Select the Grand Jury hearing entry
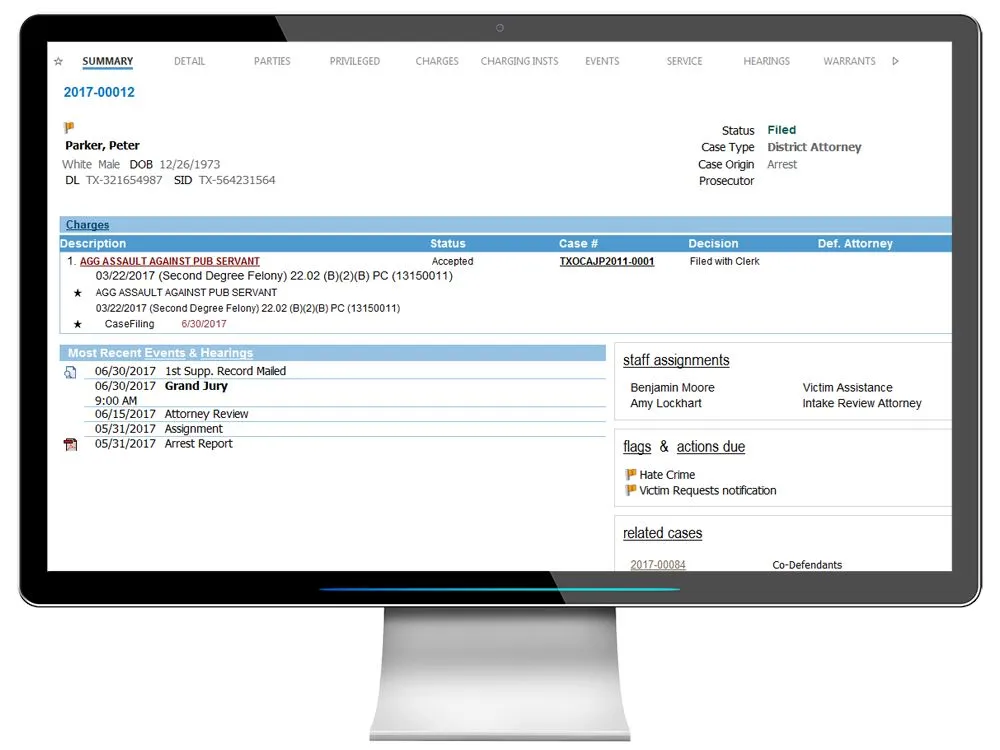The image size is (1000, 750). (x=196, y=386)
